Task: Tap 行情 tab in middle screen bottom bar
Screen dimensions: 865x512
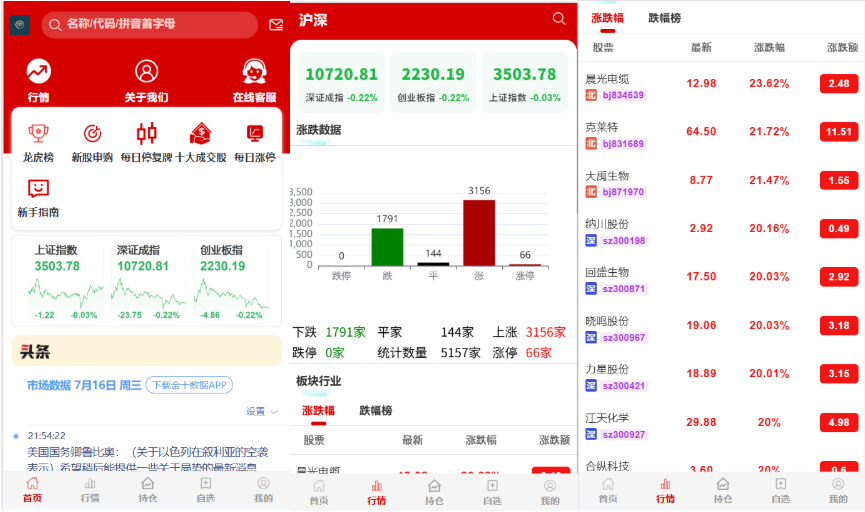Action: [x=377, y=492]
